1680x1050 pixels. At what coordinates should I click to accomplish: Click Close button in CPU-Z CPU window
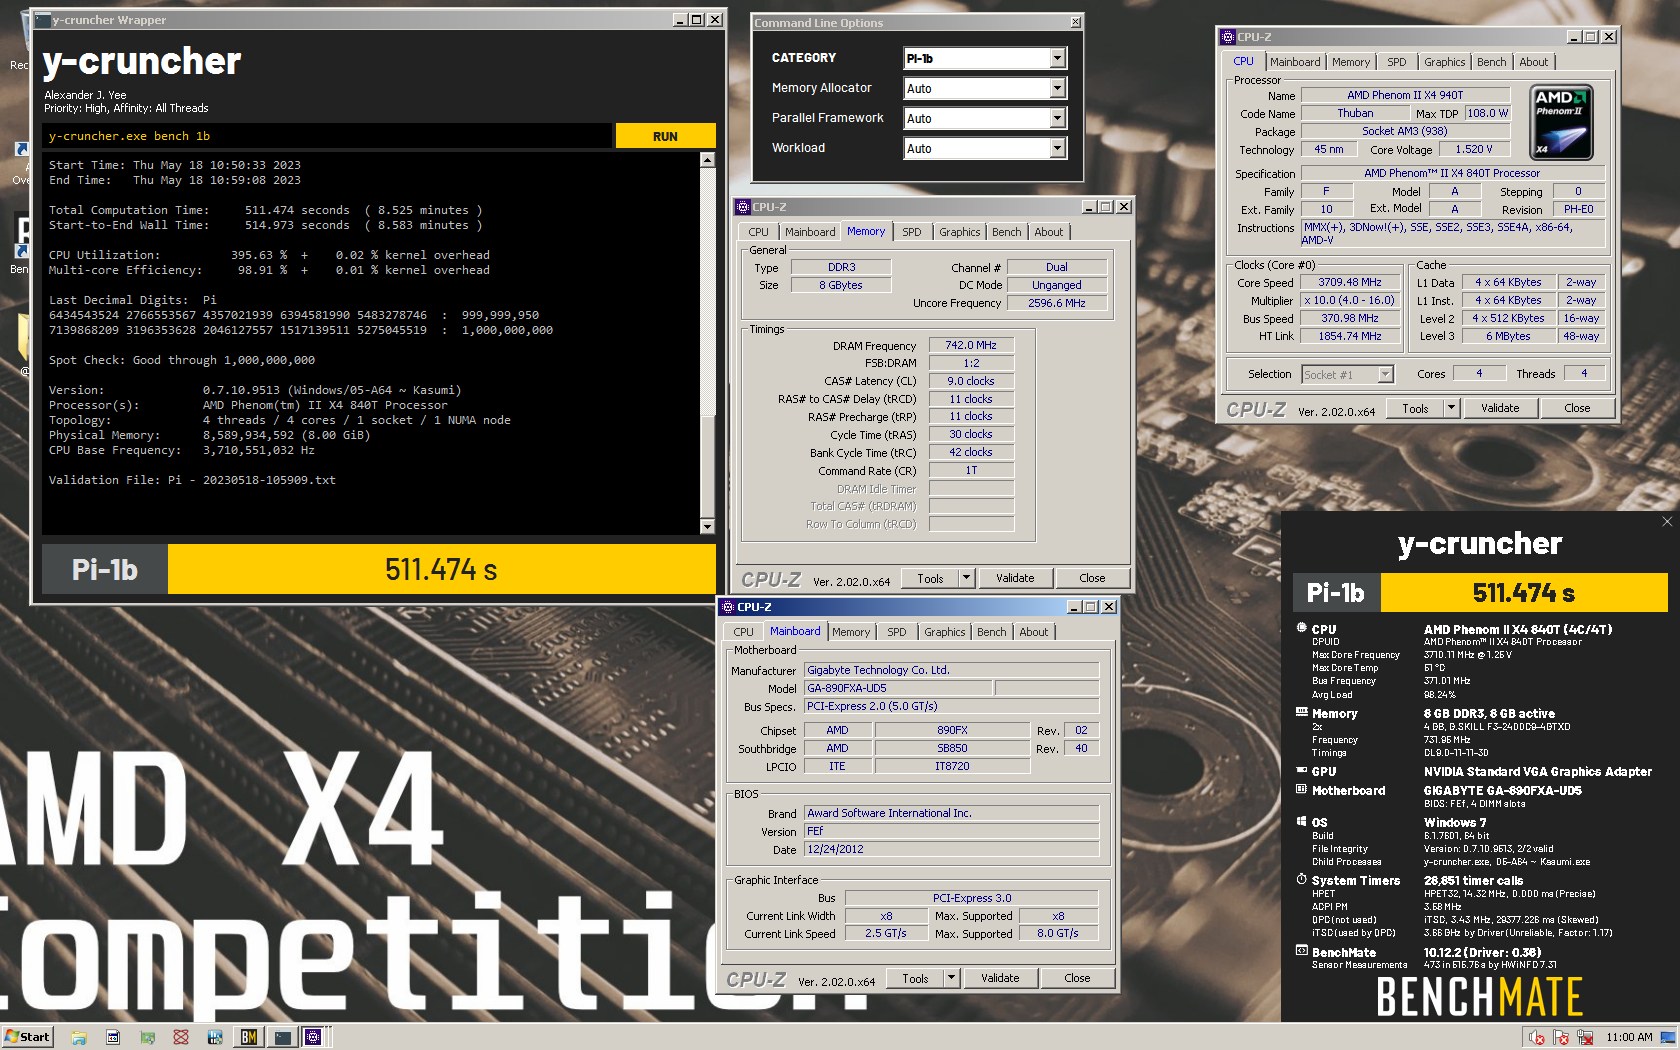coord(1577,408)
